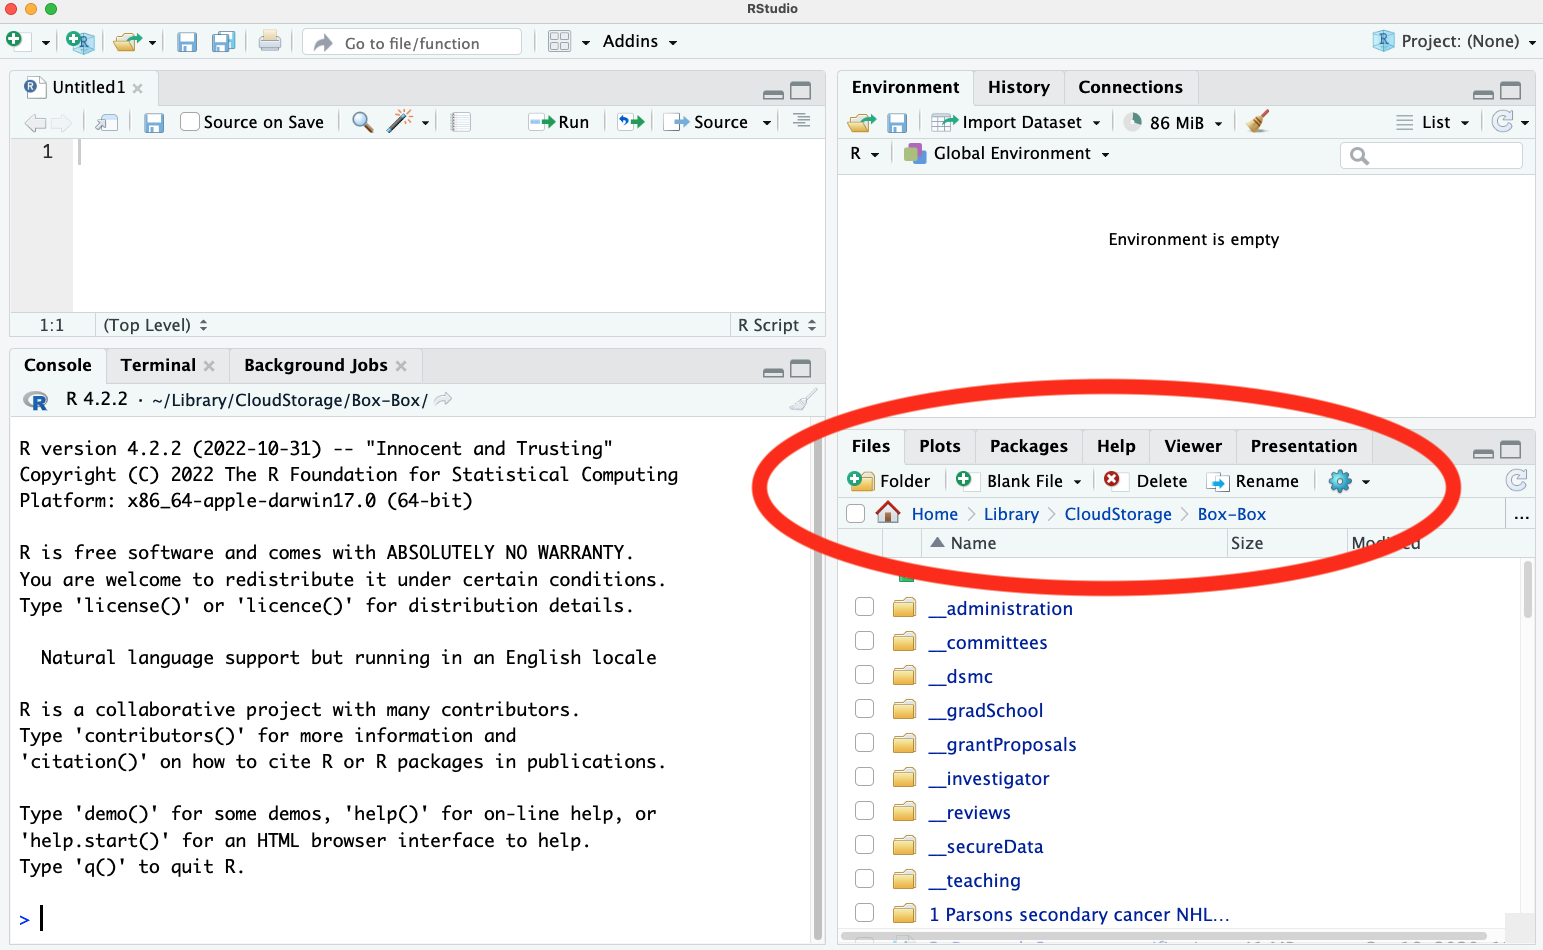Expand the Addins dropdown
The width and height of the screenshot is (1543, 950).
click(640, 41)
